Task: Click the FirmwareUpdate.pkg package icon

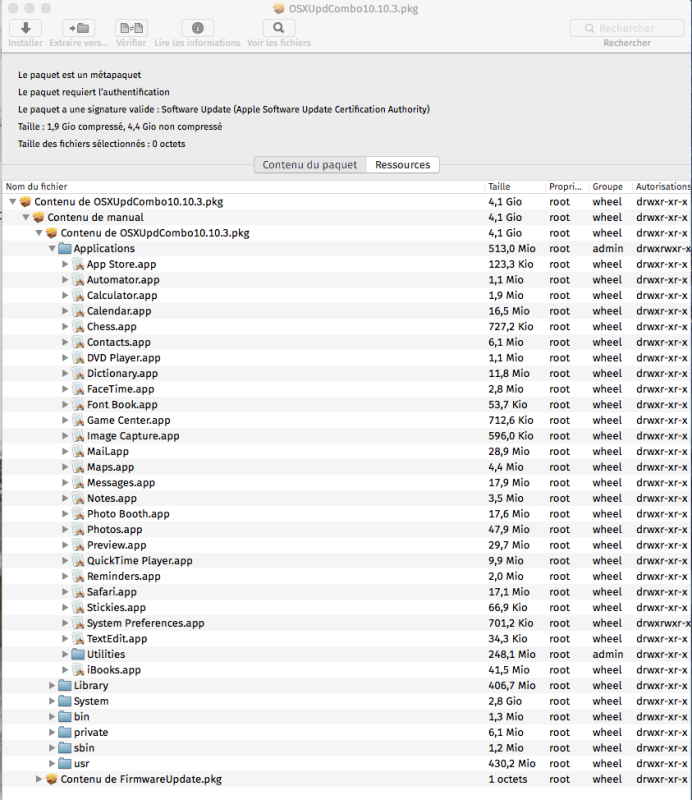Action: 52,779
